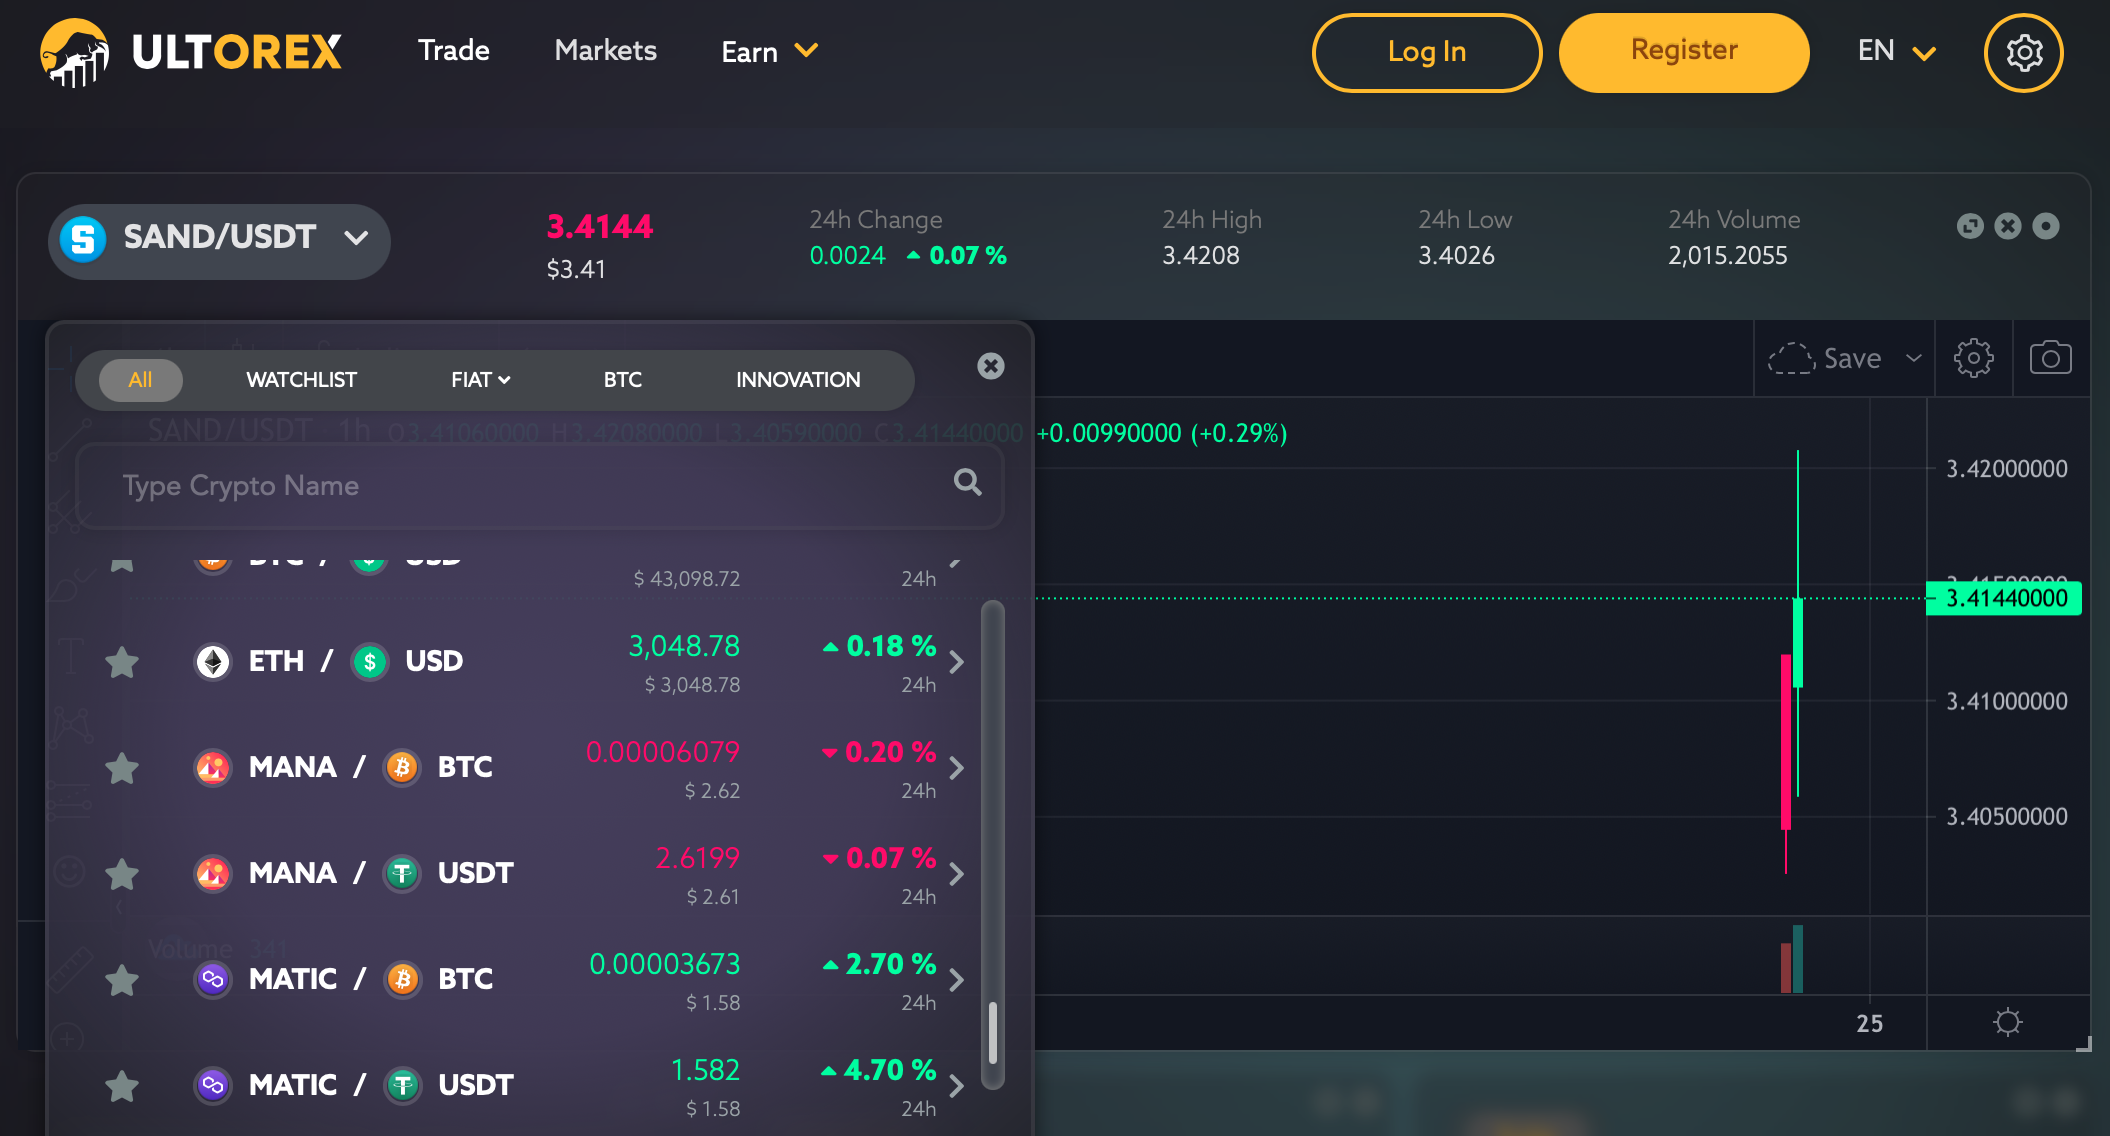Click the MATIC icon in MATIC/USDT row

point(212,1085)
